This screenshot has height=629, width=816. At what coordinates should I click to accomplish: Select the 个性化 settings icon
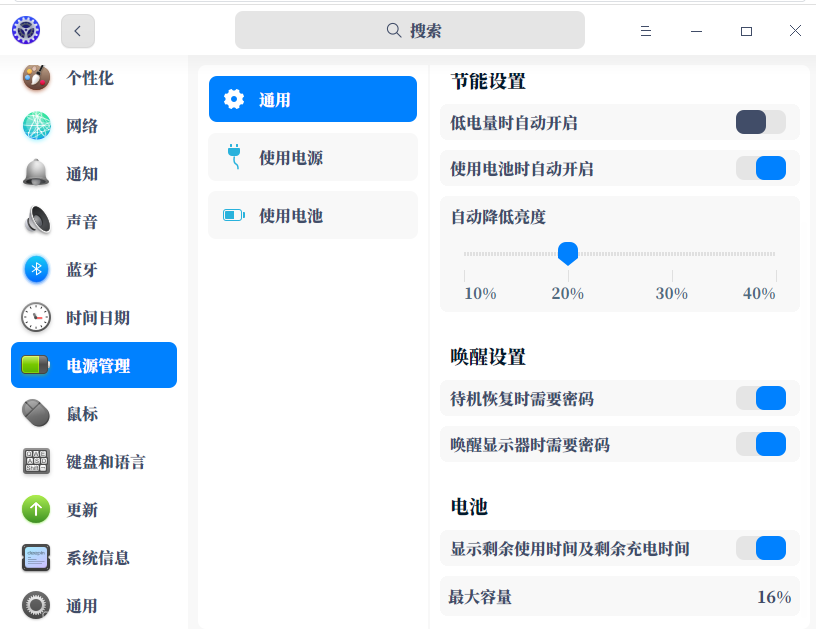[x=36, y=77]
